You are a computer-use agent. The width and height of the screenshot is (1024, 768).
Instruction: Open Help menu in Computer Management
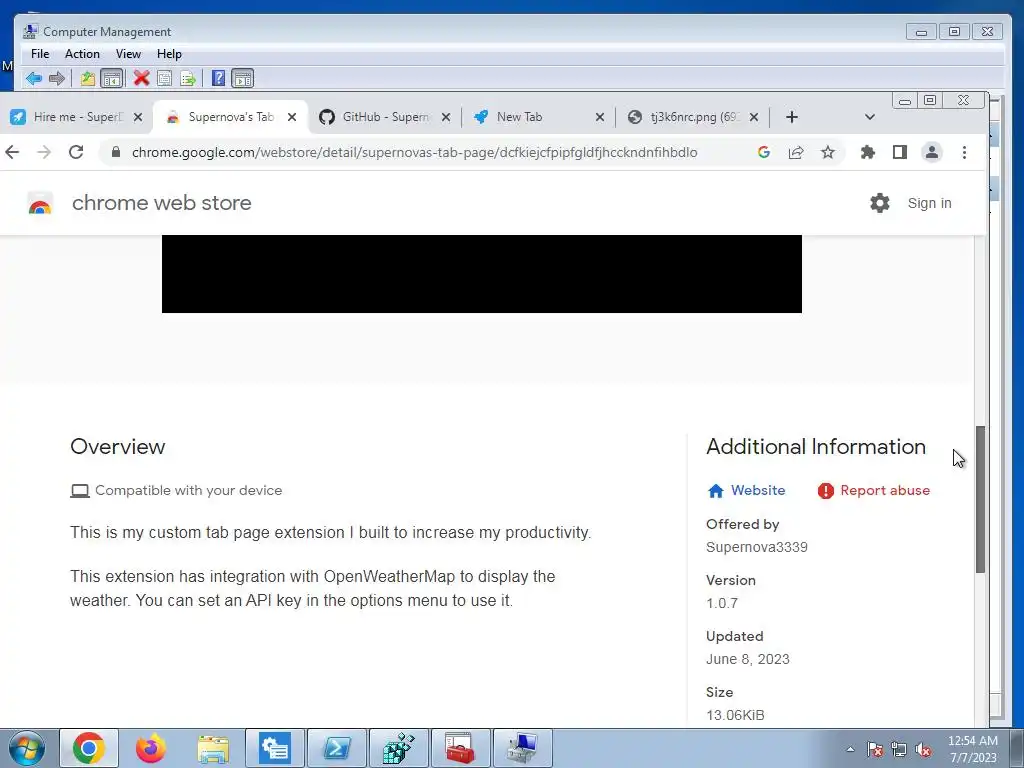coord(169,54)
